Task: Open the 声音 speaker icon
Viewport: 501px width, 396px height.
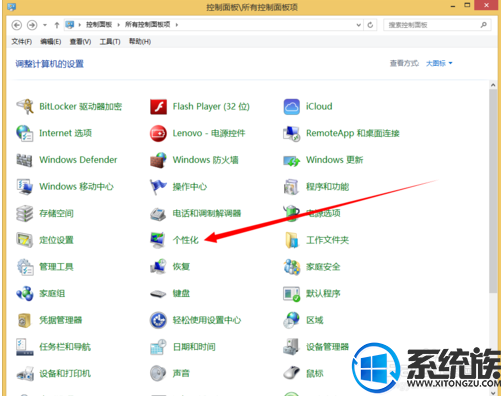Action: coord(158,373)
